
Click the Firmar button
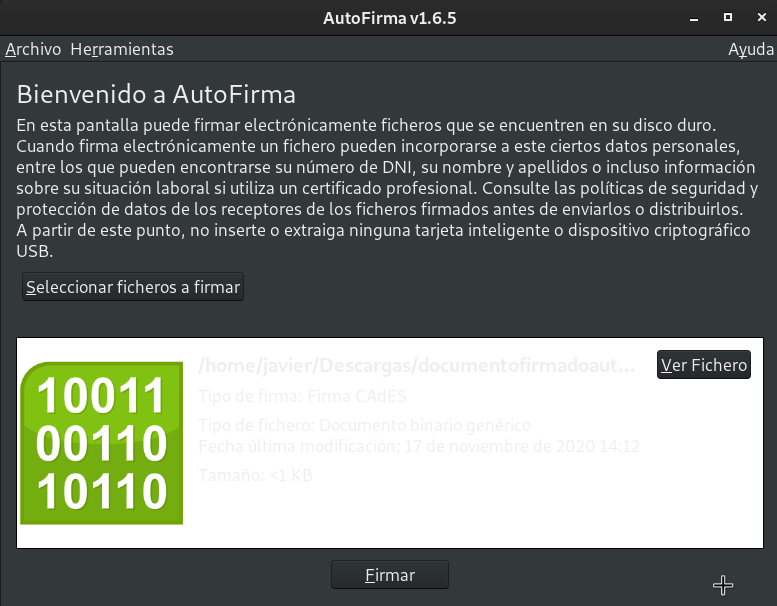coord(390,575)
